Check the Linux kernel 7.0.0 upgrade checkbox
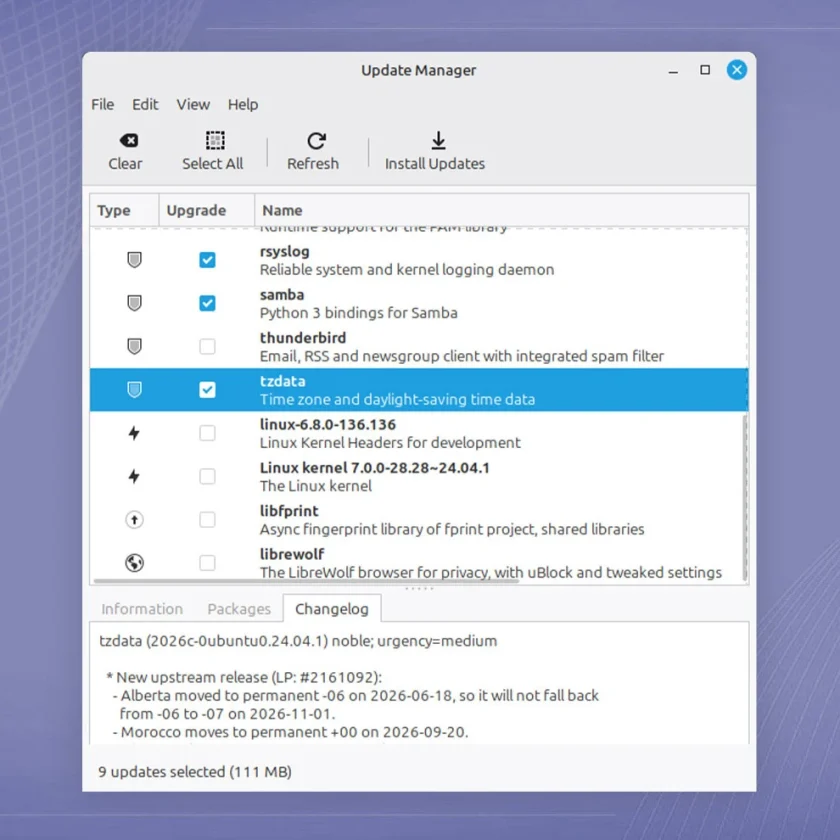This screenshot has width=840, height=840. (207, 476)
